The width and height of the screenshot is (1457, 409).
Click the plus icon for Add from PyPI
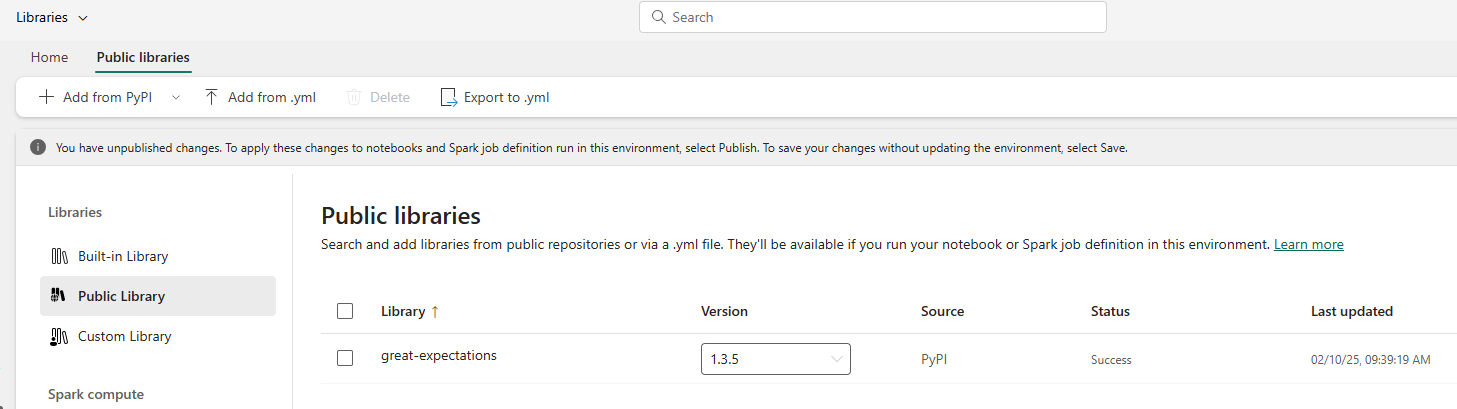[x=46, y=97]
